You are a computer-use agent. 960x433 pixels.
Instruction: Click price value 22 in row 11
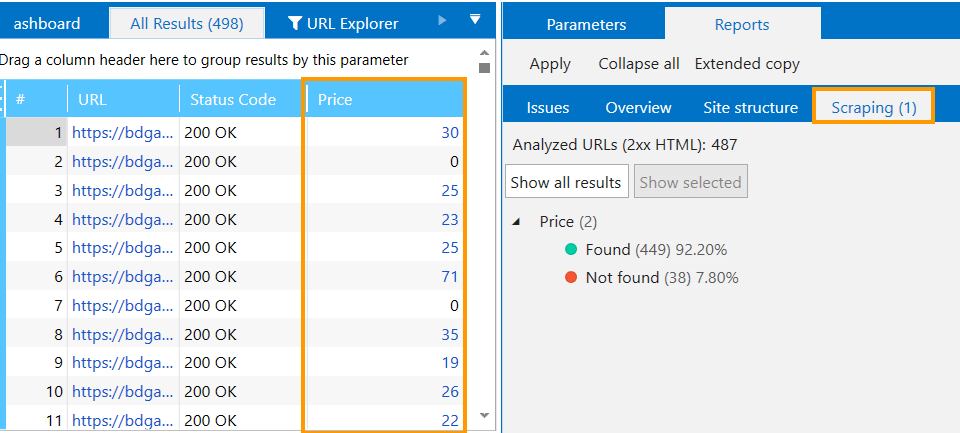[450, 420]
